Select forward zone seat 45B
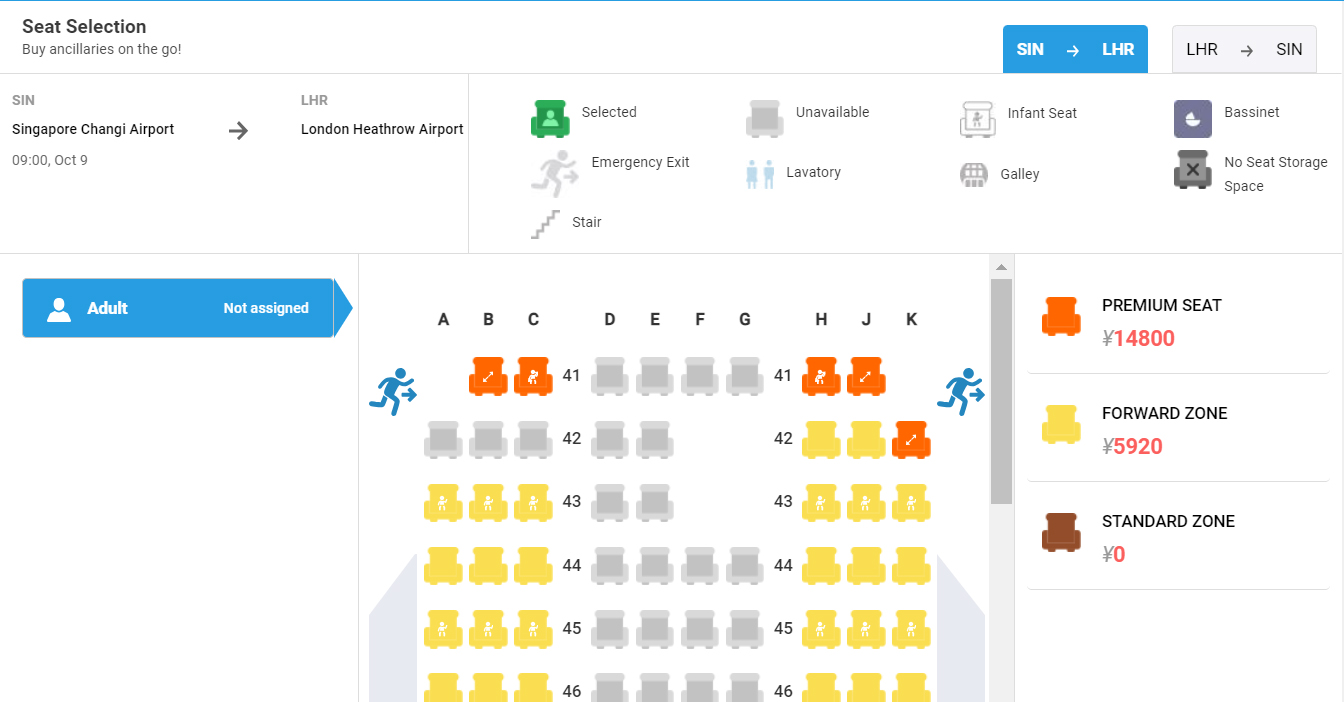 click(x=488, y=629)
